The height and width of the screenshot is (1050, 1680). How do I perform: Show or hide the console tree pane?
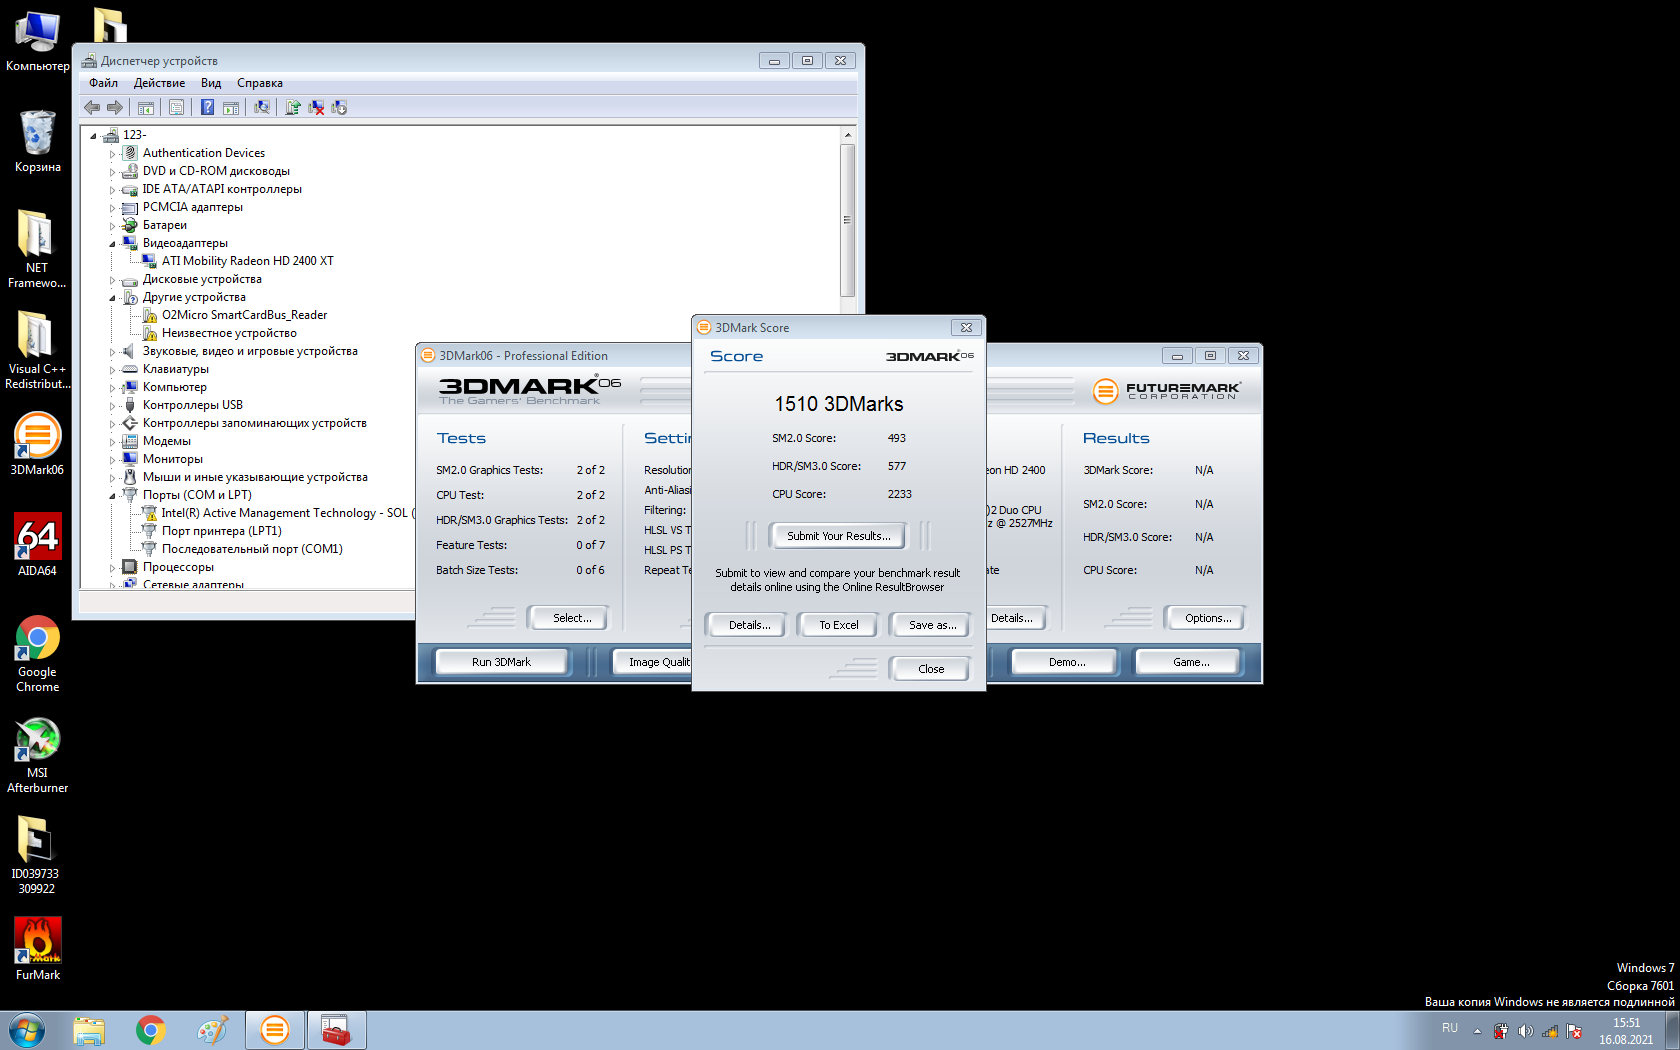pyautogui.click(x=146, y=108)
